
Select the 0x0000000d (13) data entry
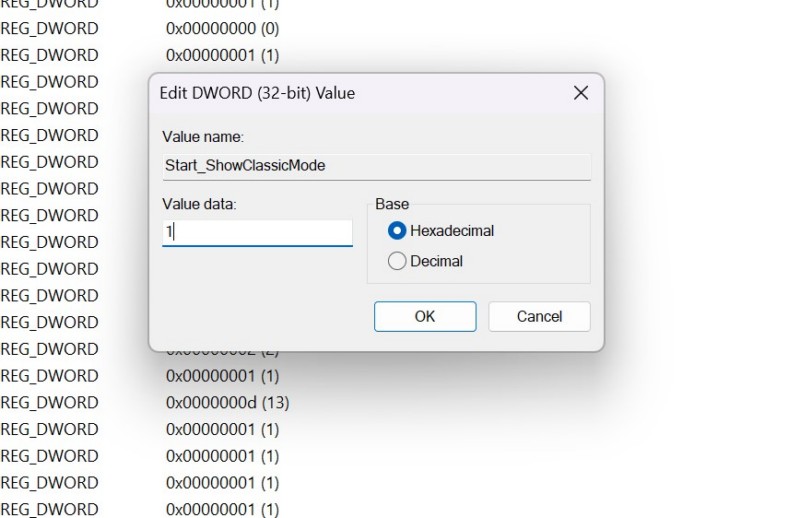pos(227,402)
